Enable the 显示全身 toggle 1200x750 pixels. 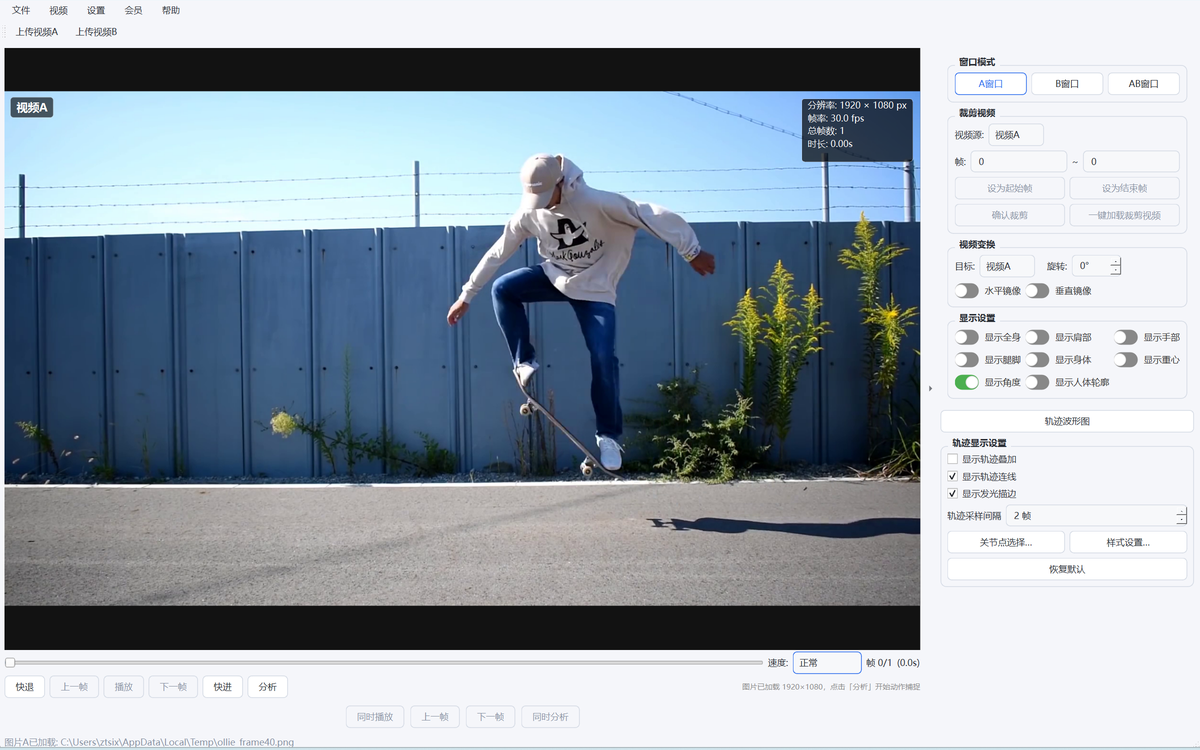tap(966, 337)
